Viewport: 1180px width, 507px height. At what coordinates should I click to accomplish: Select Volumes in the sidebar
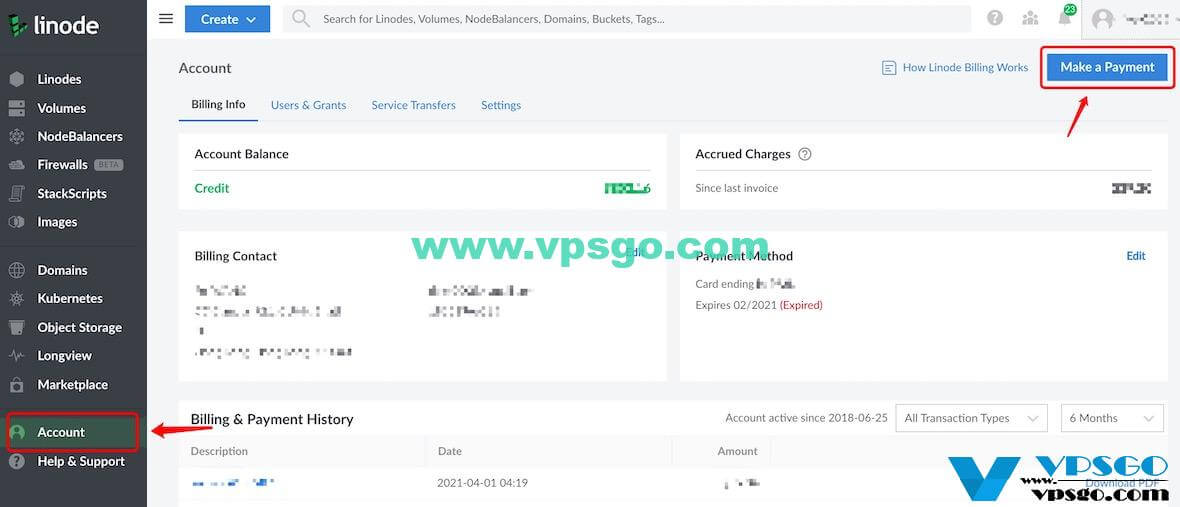click(x=62, y=108)
